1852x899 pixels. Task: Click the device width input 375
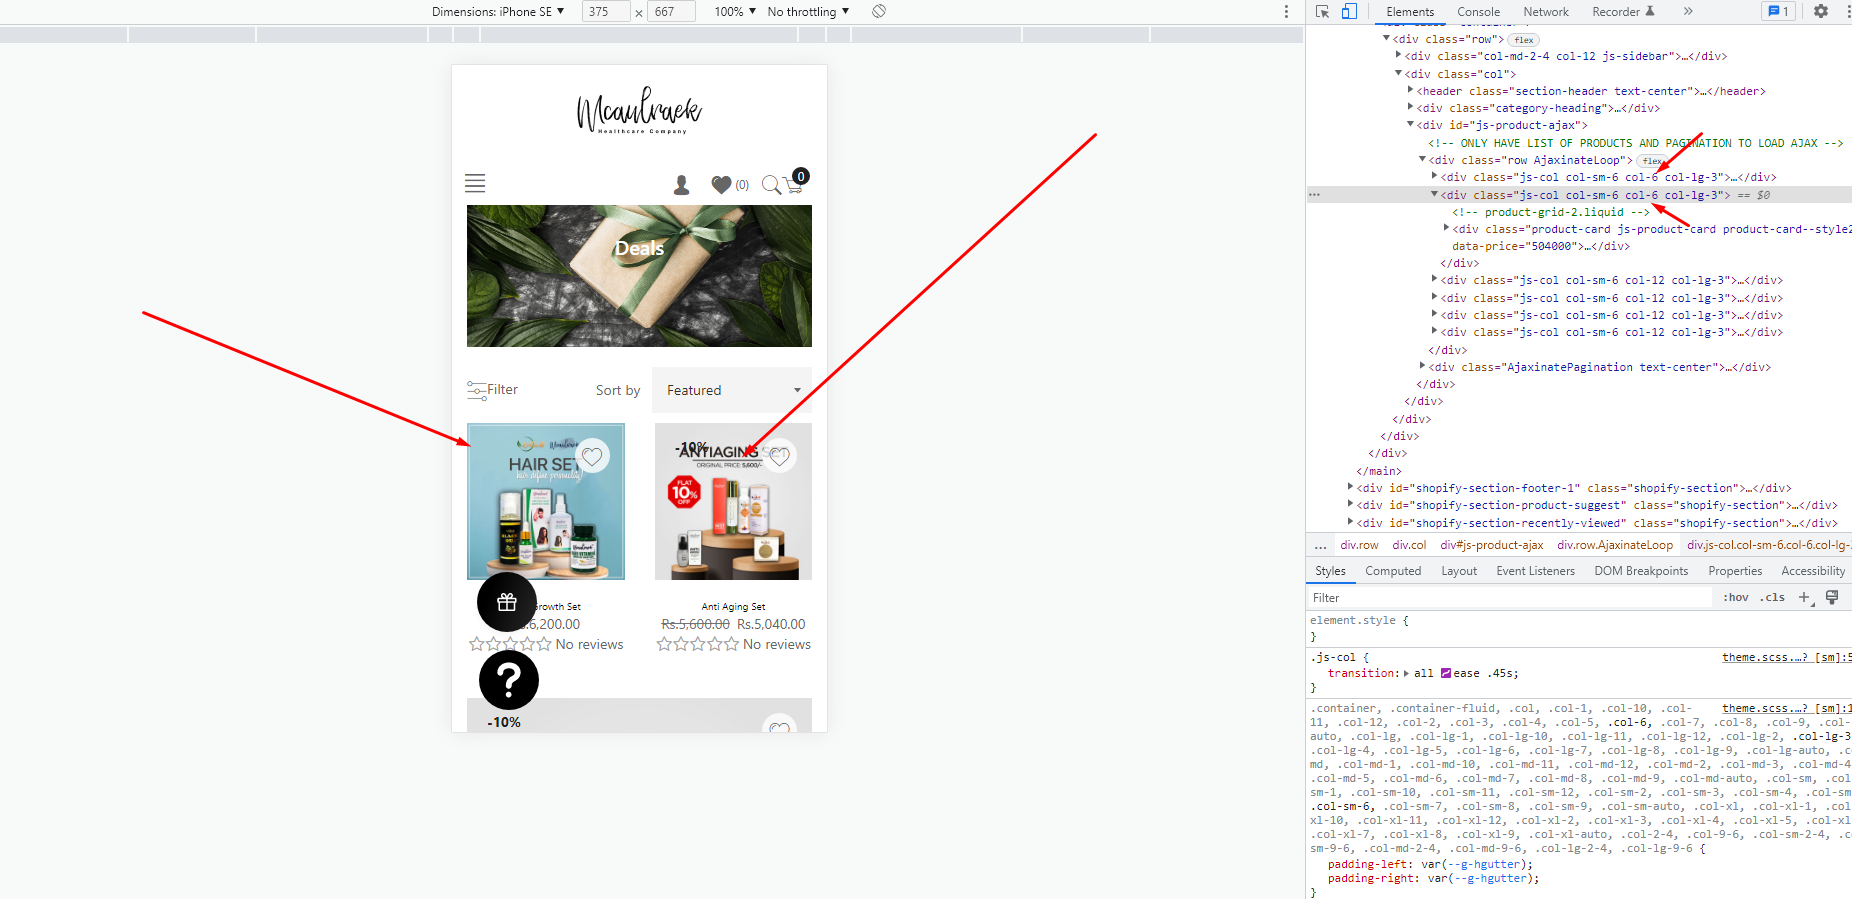point(606,11)
